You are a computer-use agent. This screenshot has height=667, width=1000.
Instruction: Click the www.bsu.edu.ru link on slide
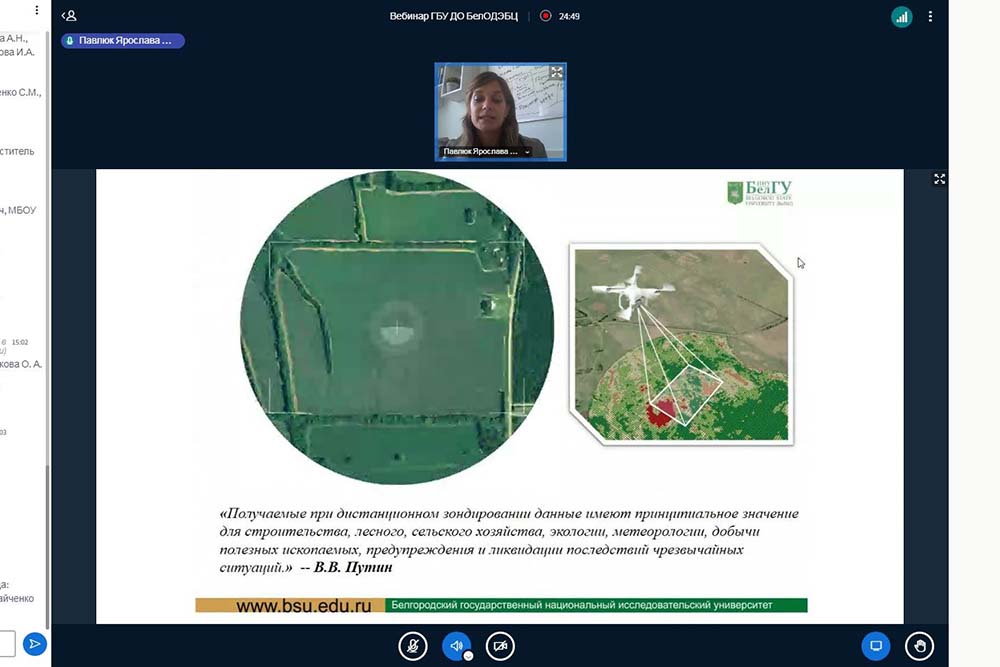pyautogui.click(x=304, y=606)
